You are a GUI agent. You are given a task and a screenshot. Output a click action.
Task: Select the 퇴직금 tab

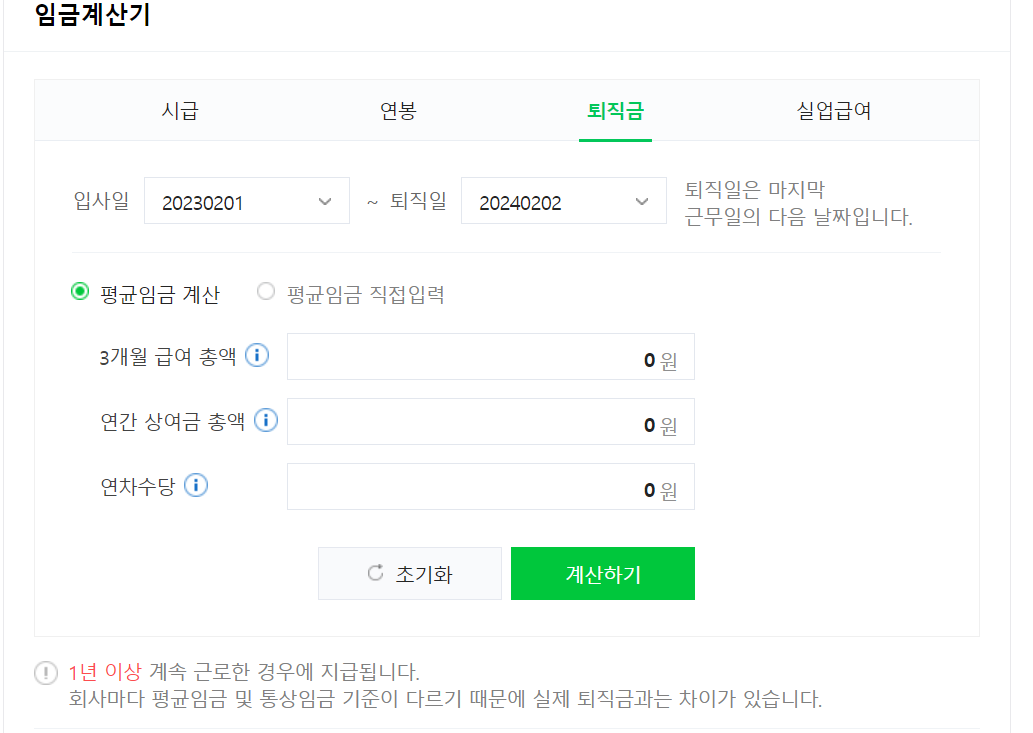point(615,111)
